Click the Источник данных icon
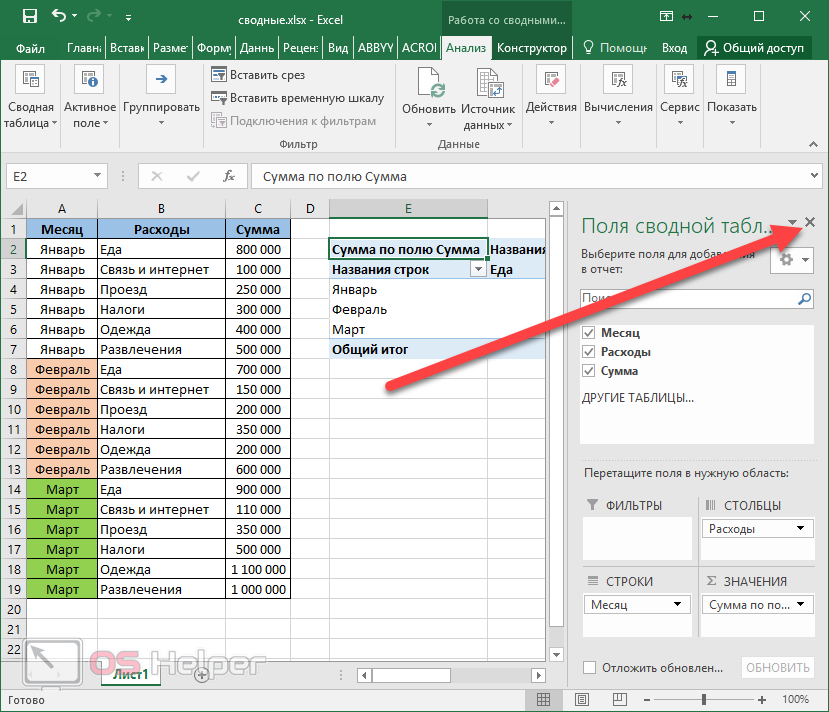829x712 pixels. click(x=489, y=82)
